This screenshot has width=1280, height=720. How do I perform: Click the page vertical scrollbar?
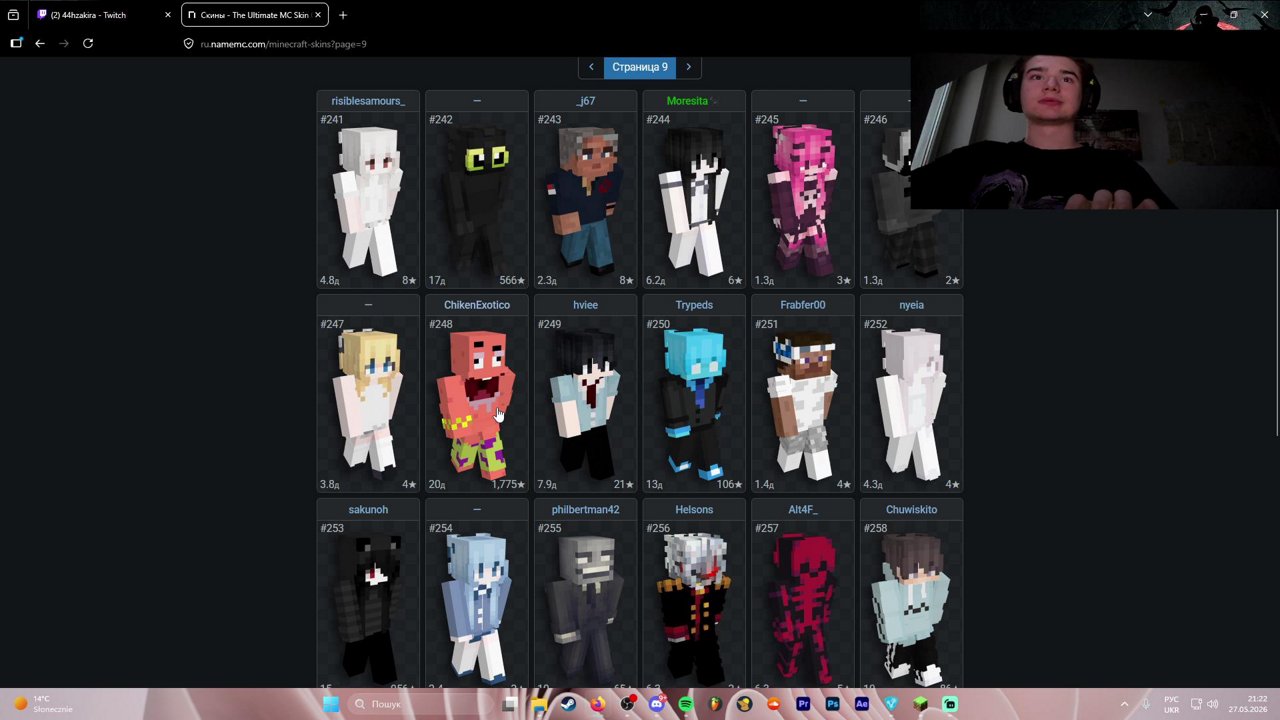1276,322
